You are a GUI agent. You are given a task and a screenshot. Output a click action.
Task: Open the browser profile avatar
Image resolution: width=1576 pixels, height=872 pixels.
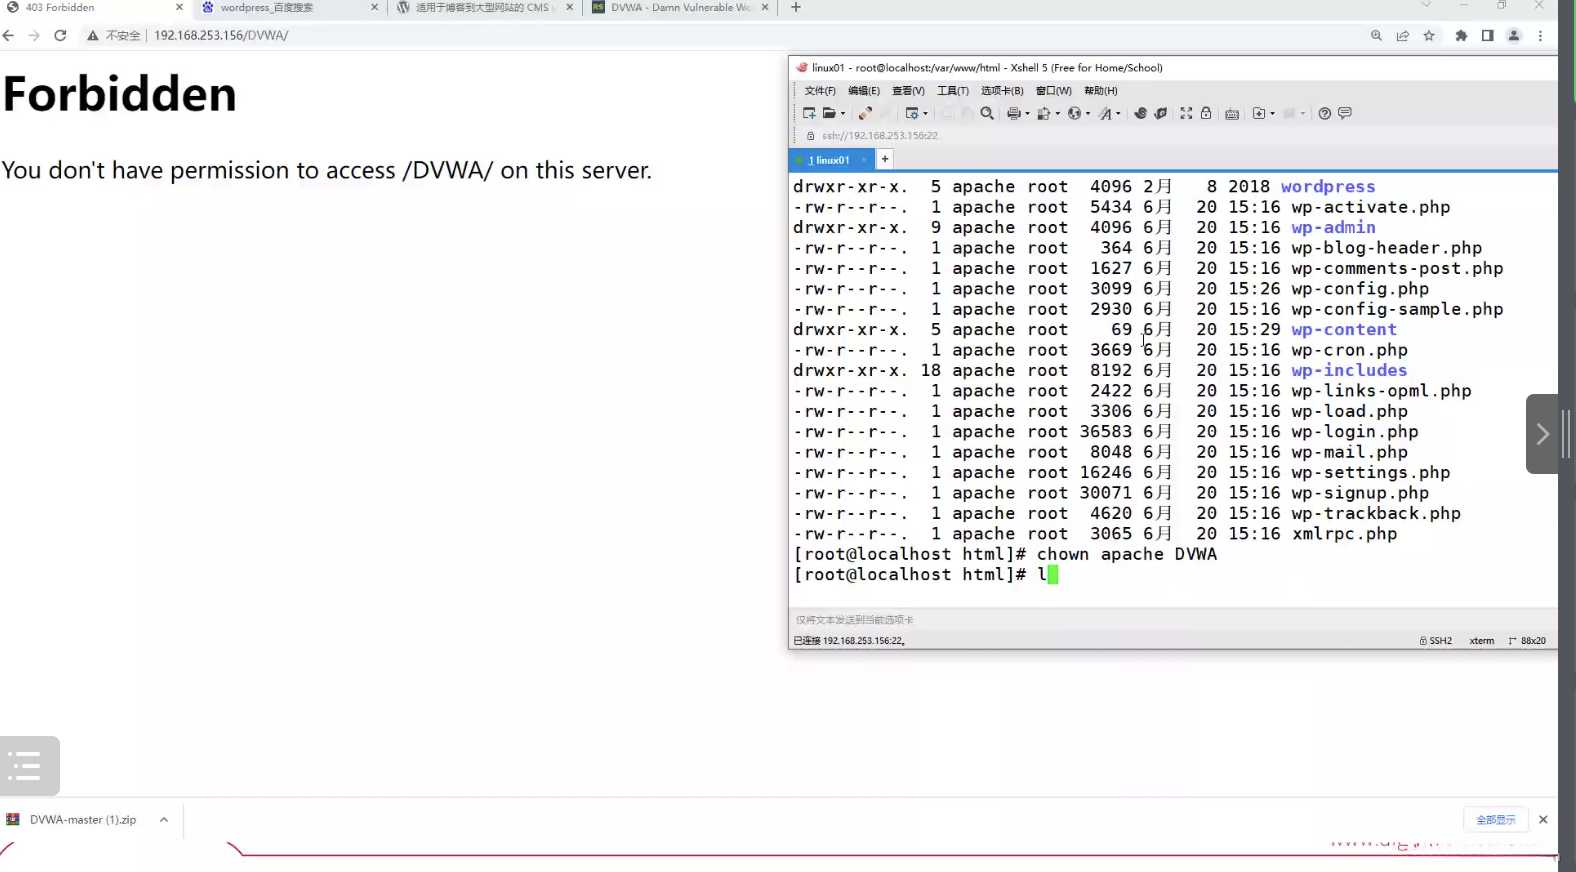[x=1514, y=35]
